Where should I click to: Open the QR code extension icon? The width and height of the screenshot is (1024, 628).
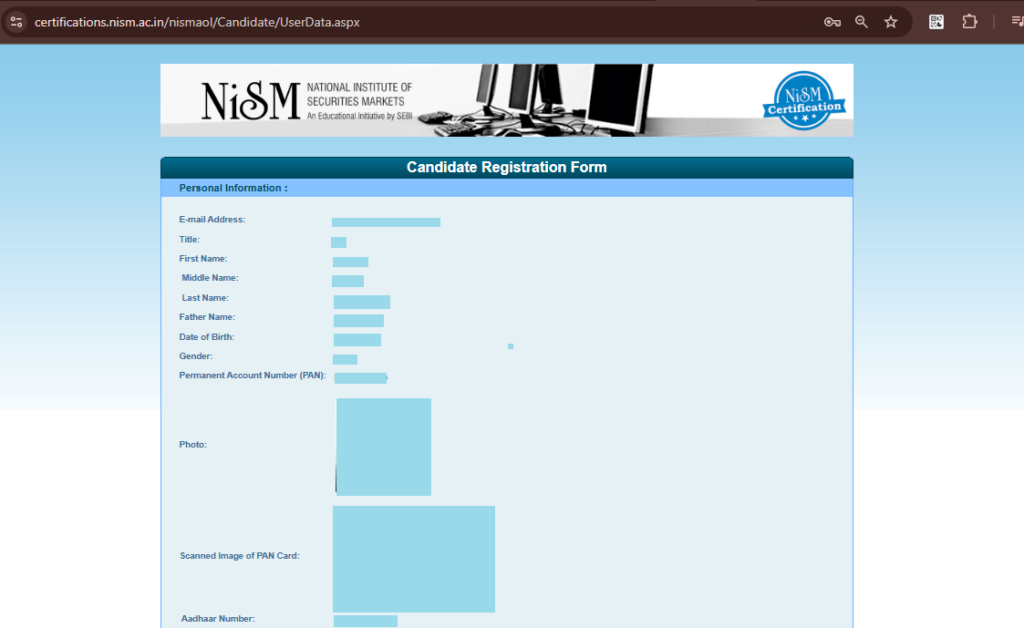[936, 22]
